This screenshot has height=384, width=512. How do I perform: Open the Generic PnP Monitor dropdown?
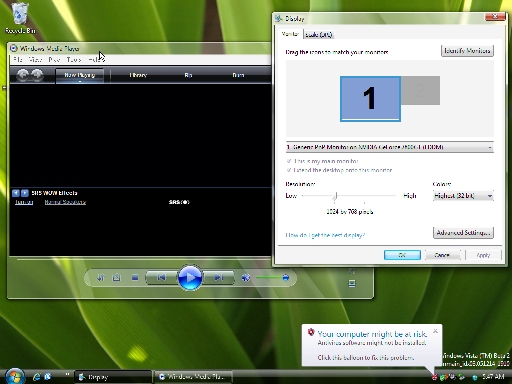tap(389, 147)
